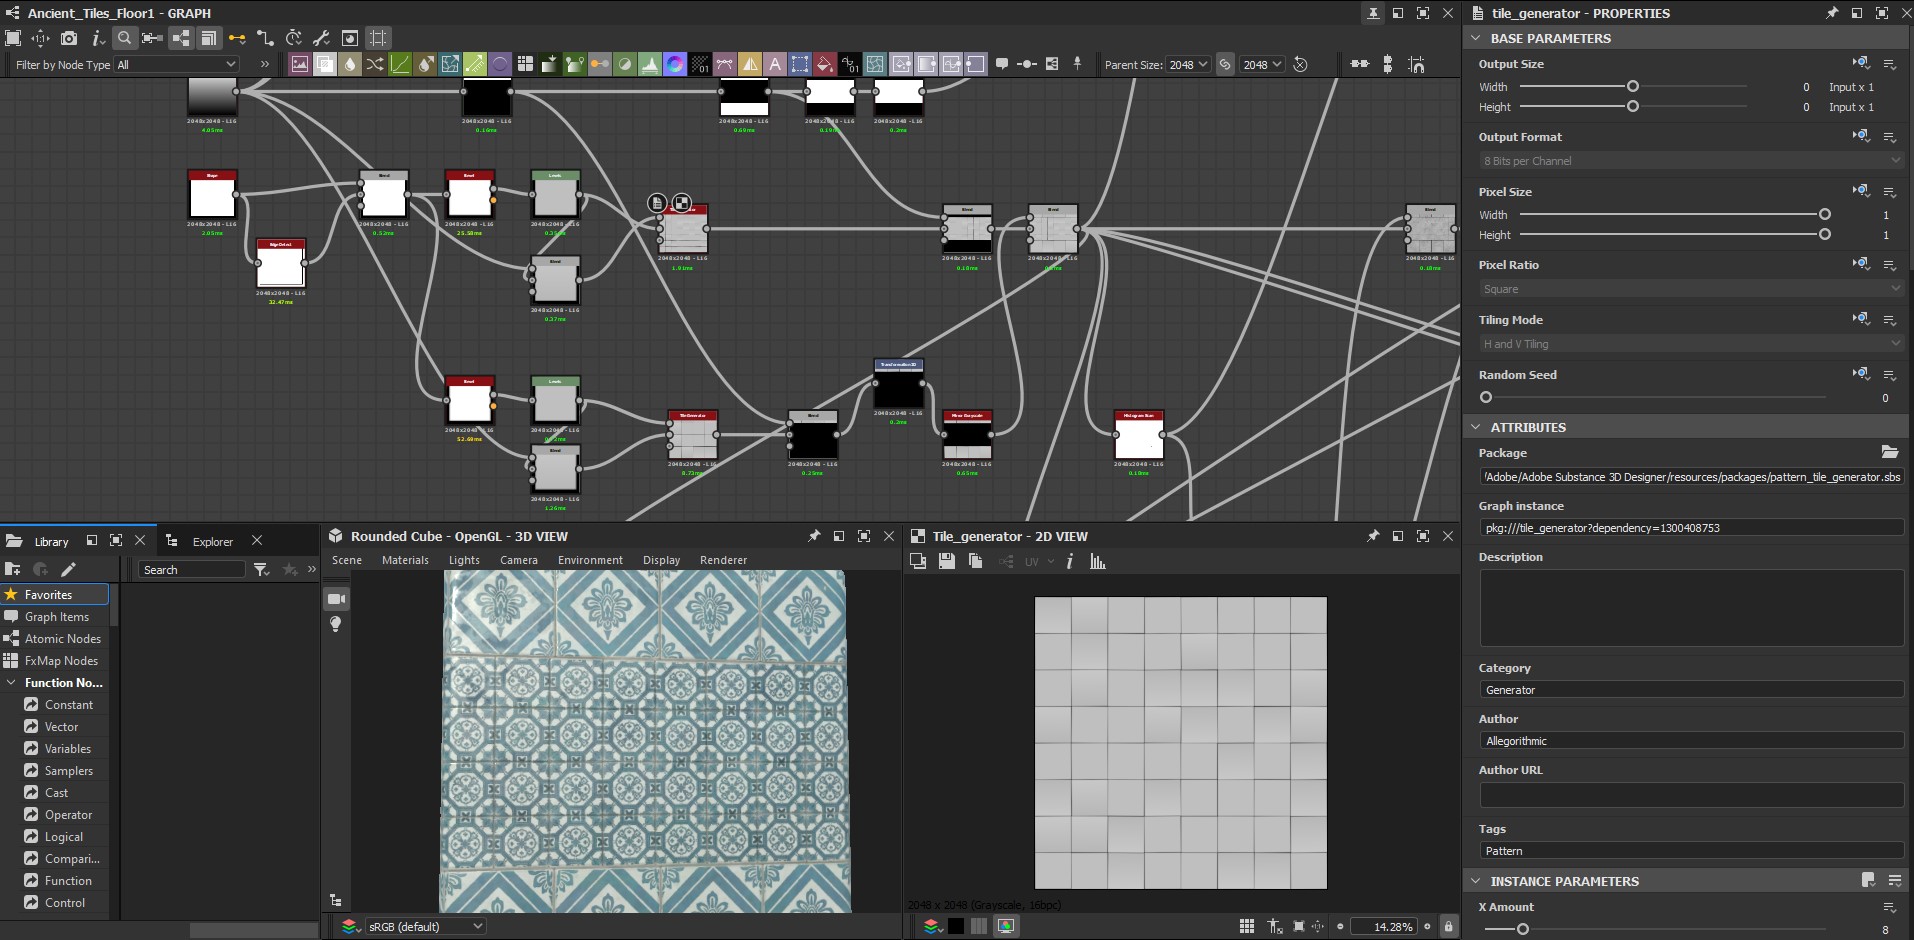
Task: Click the pin icon in the graph toolbar
Action: 1077,63
